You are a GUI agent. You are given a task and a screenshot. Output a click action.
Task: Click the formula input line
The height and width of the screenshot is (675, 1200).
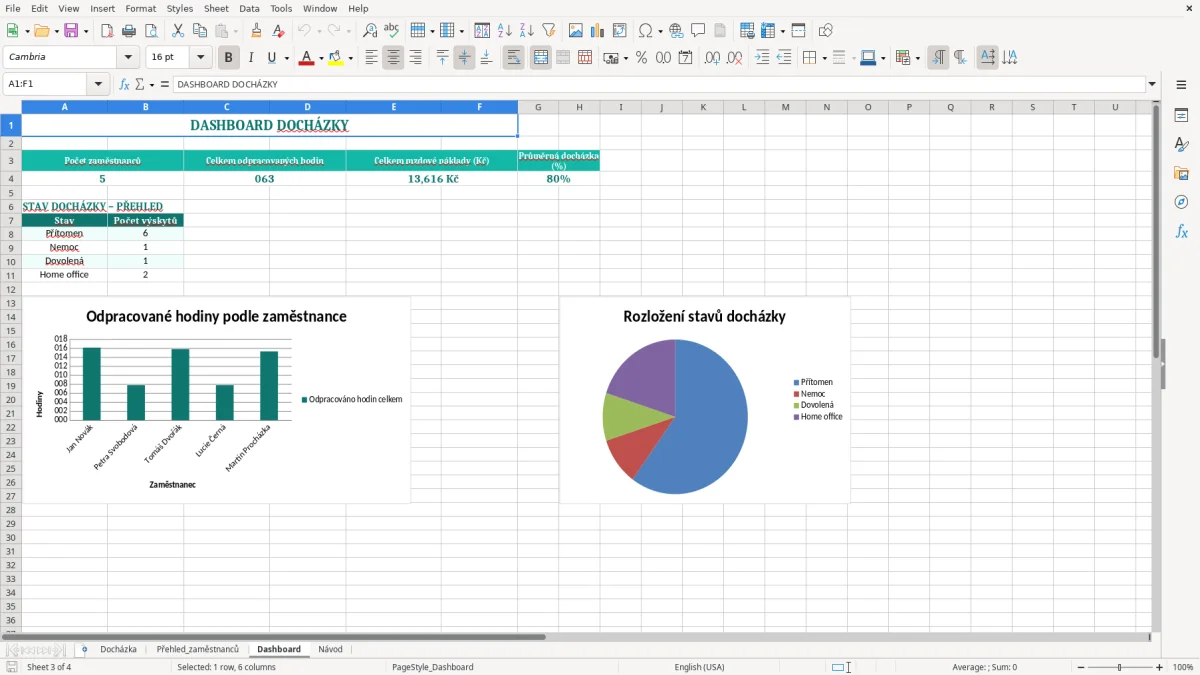[x=659, y=85]
